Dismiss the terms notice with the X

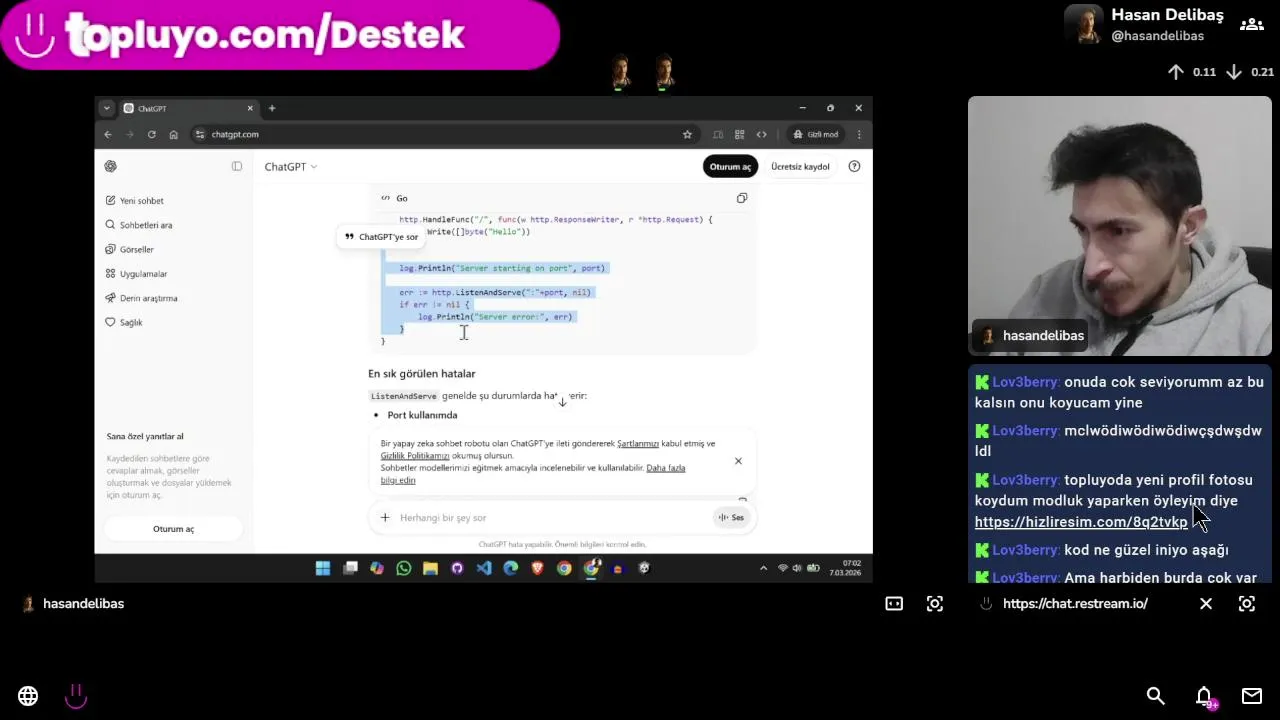(738, 461)
